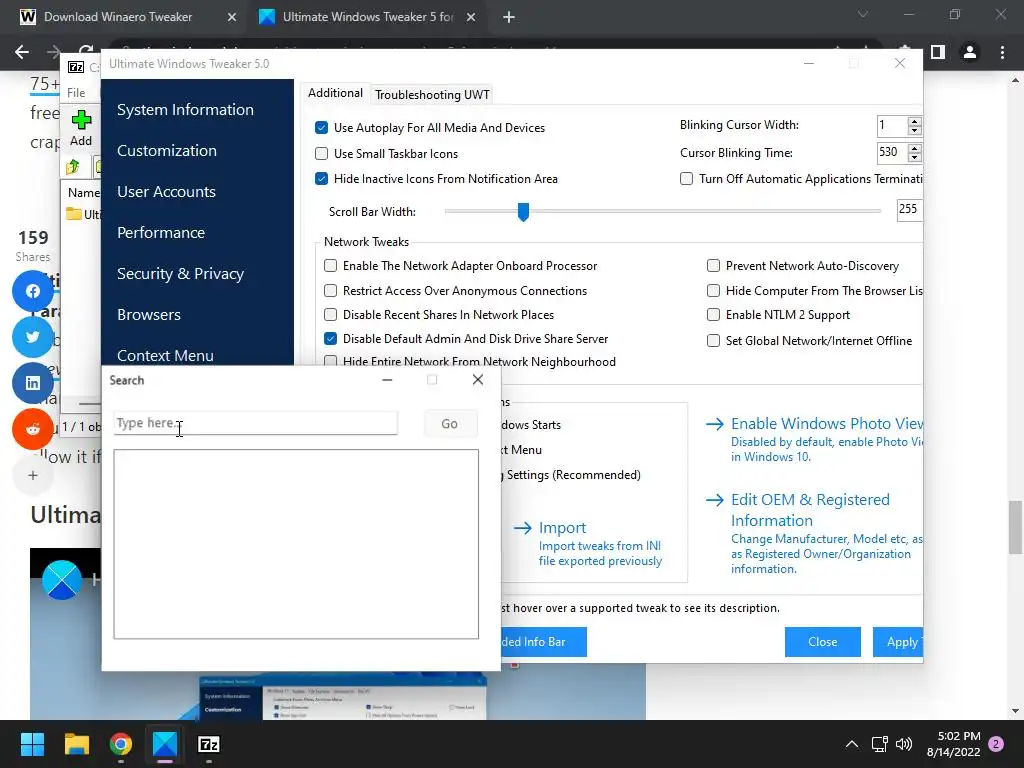Open the Customization section
1024x768 pixels.
point(167,151)
